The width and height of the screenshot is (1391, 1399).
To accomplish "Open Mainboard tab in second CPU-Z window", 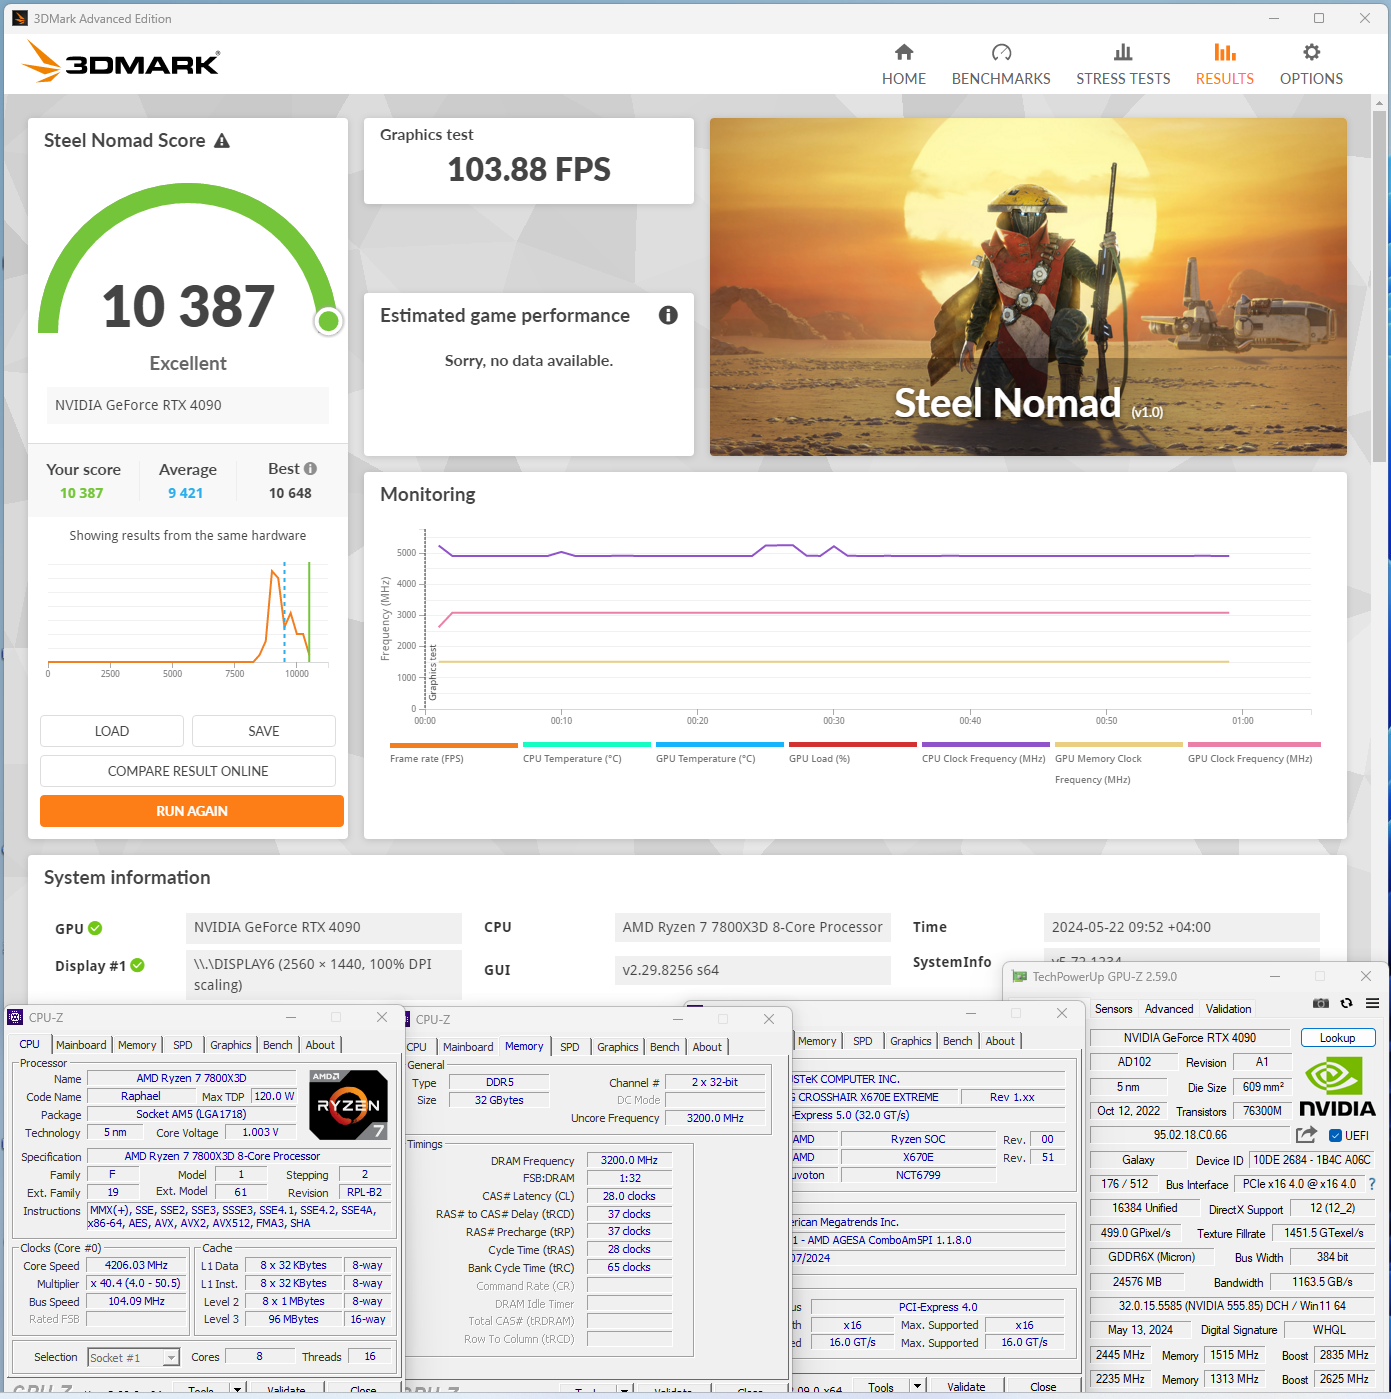I will click(x=468, y=1047).
